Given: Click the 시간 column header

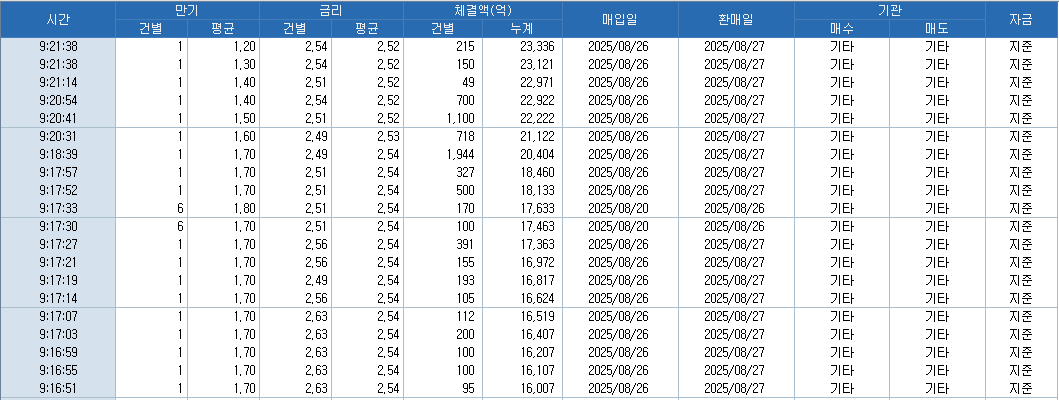Looking at the screenshot, I should 58,19.
